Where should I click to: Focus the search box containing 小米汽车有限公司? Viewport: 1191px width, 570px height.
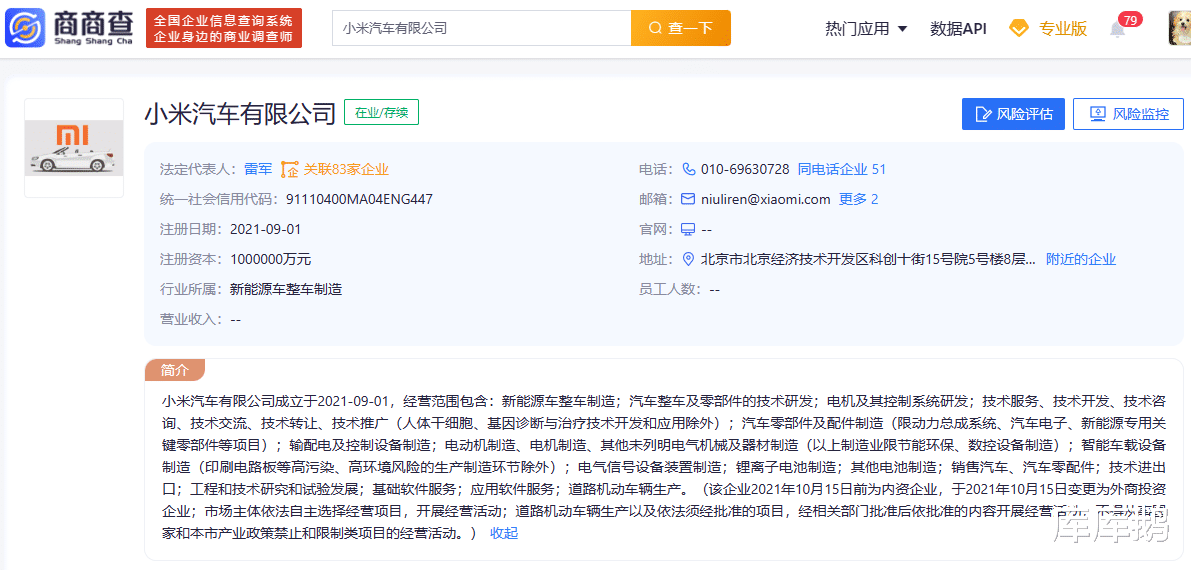coord(482,28)
